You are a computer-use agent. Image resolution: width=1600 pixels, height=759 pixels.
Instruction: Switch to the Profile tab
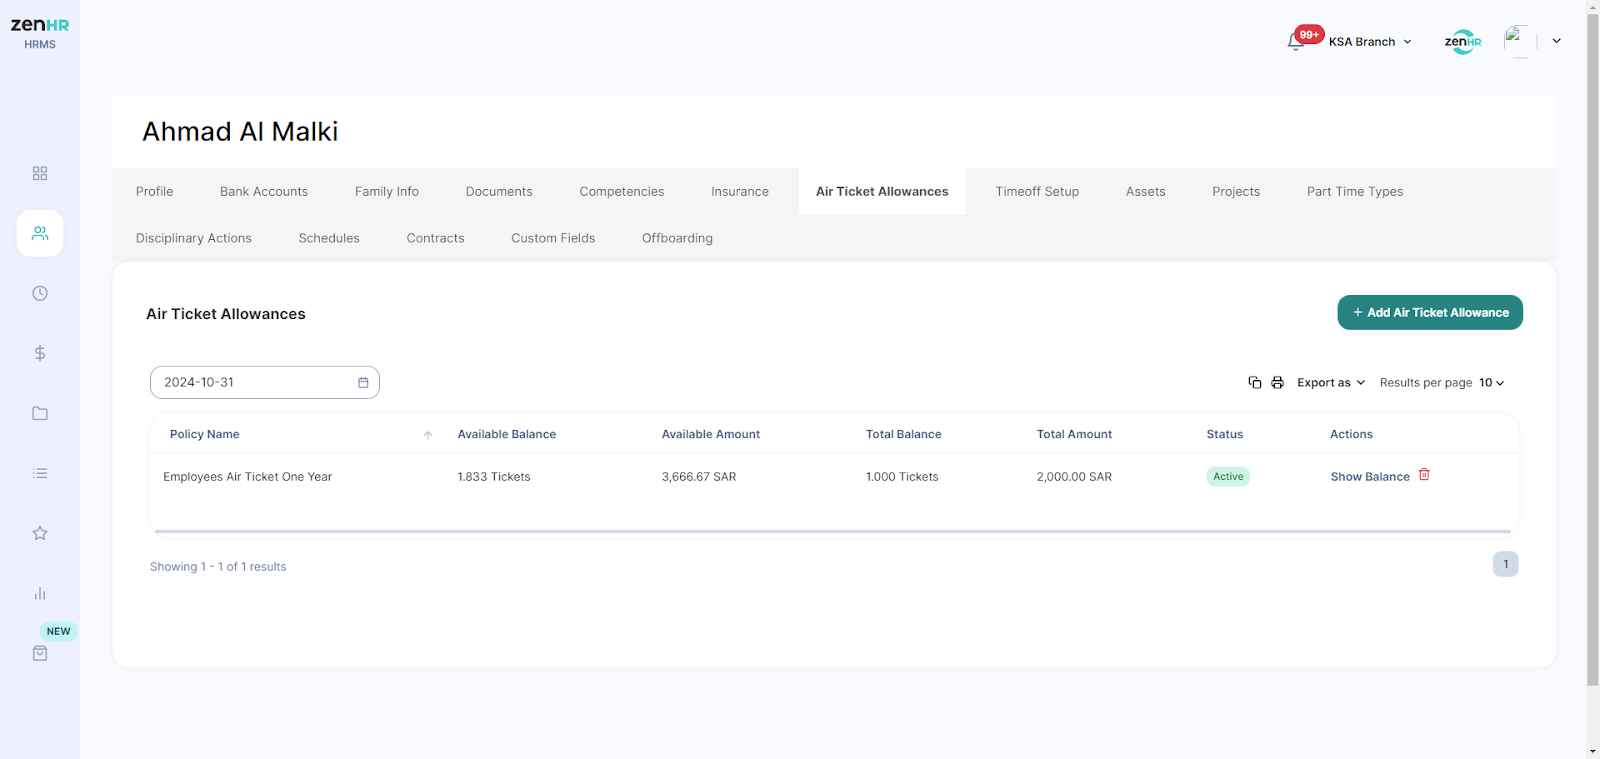pyautogui.click(x=155, y=191)
